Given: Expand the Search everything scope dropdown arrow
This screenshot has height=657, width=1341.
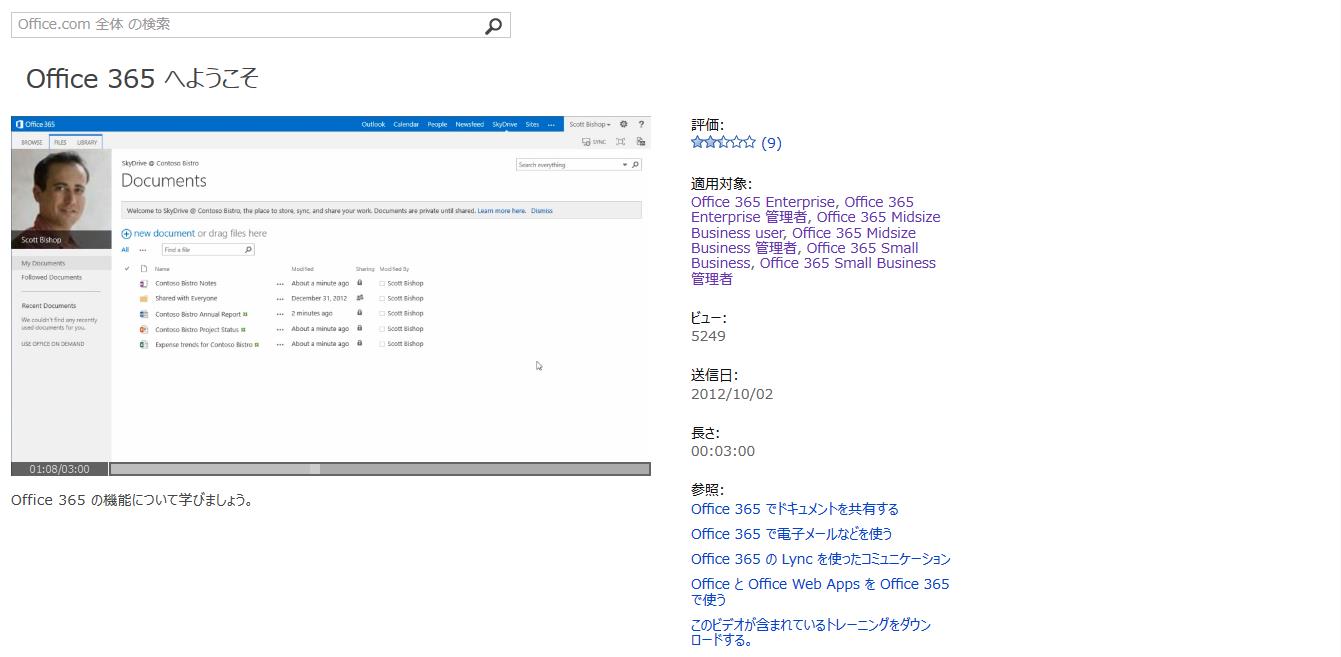Looking at the screenshot, I should [625, 164].
